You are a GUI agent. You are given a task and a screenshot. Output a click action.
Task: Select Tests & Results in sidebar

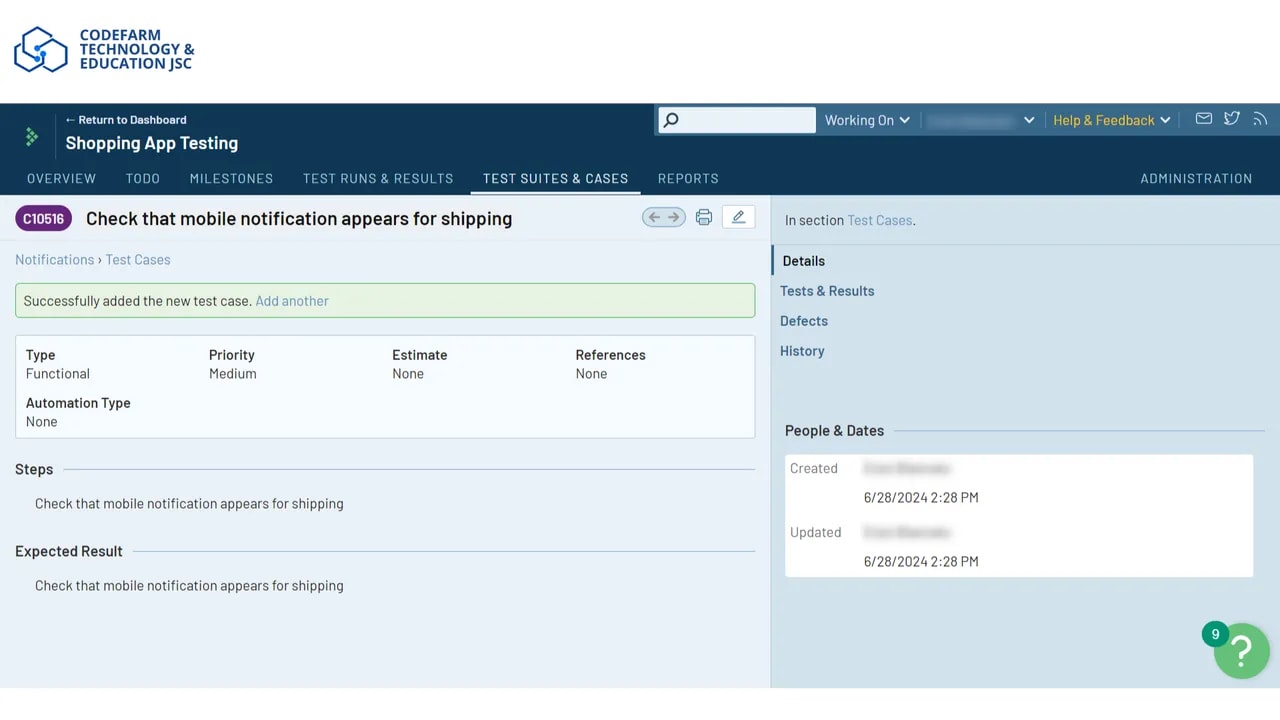827,291
